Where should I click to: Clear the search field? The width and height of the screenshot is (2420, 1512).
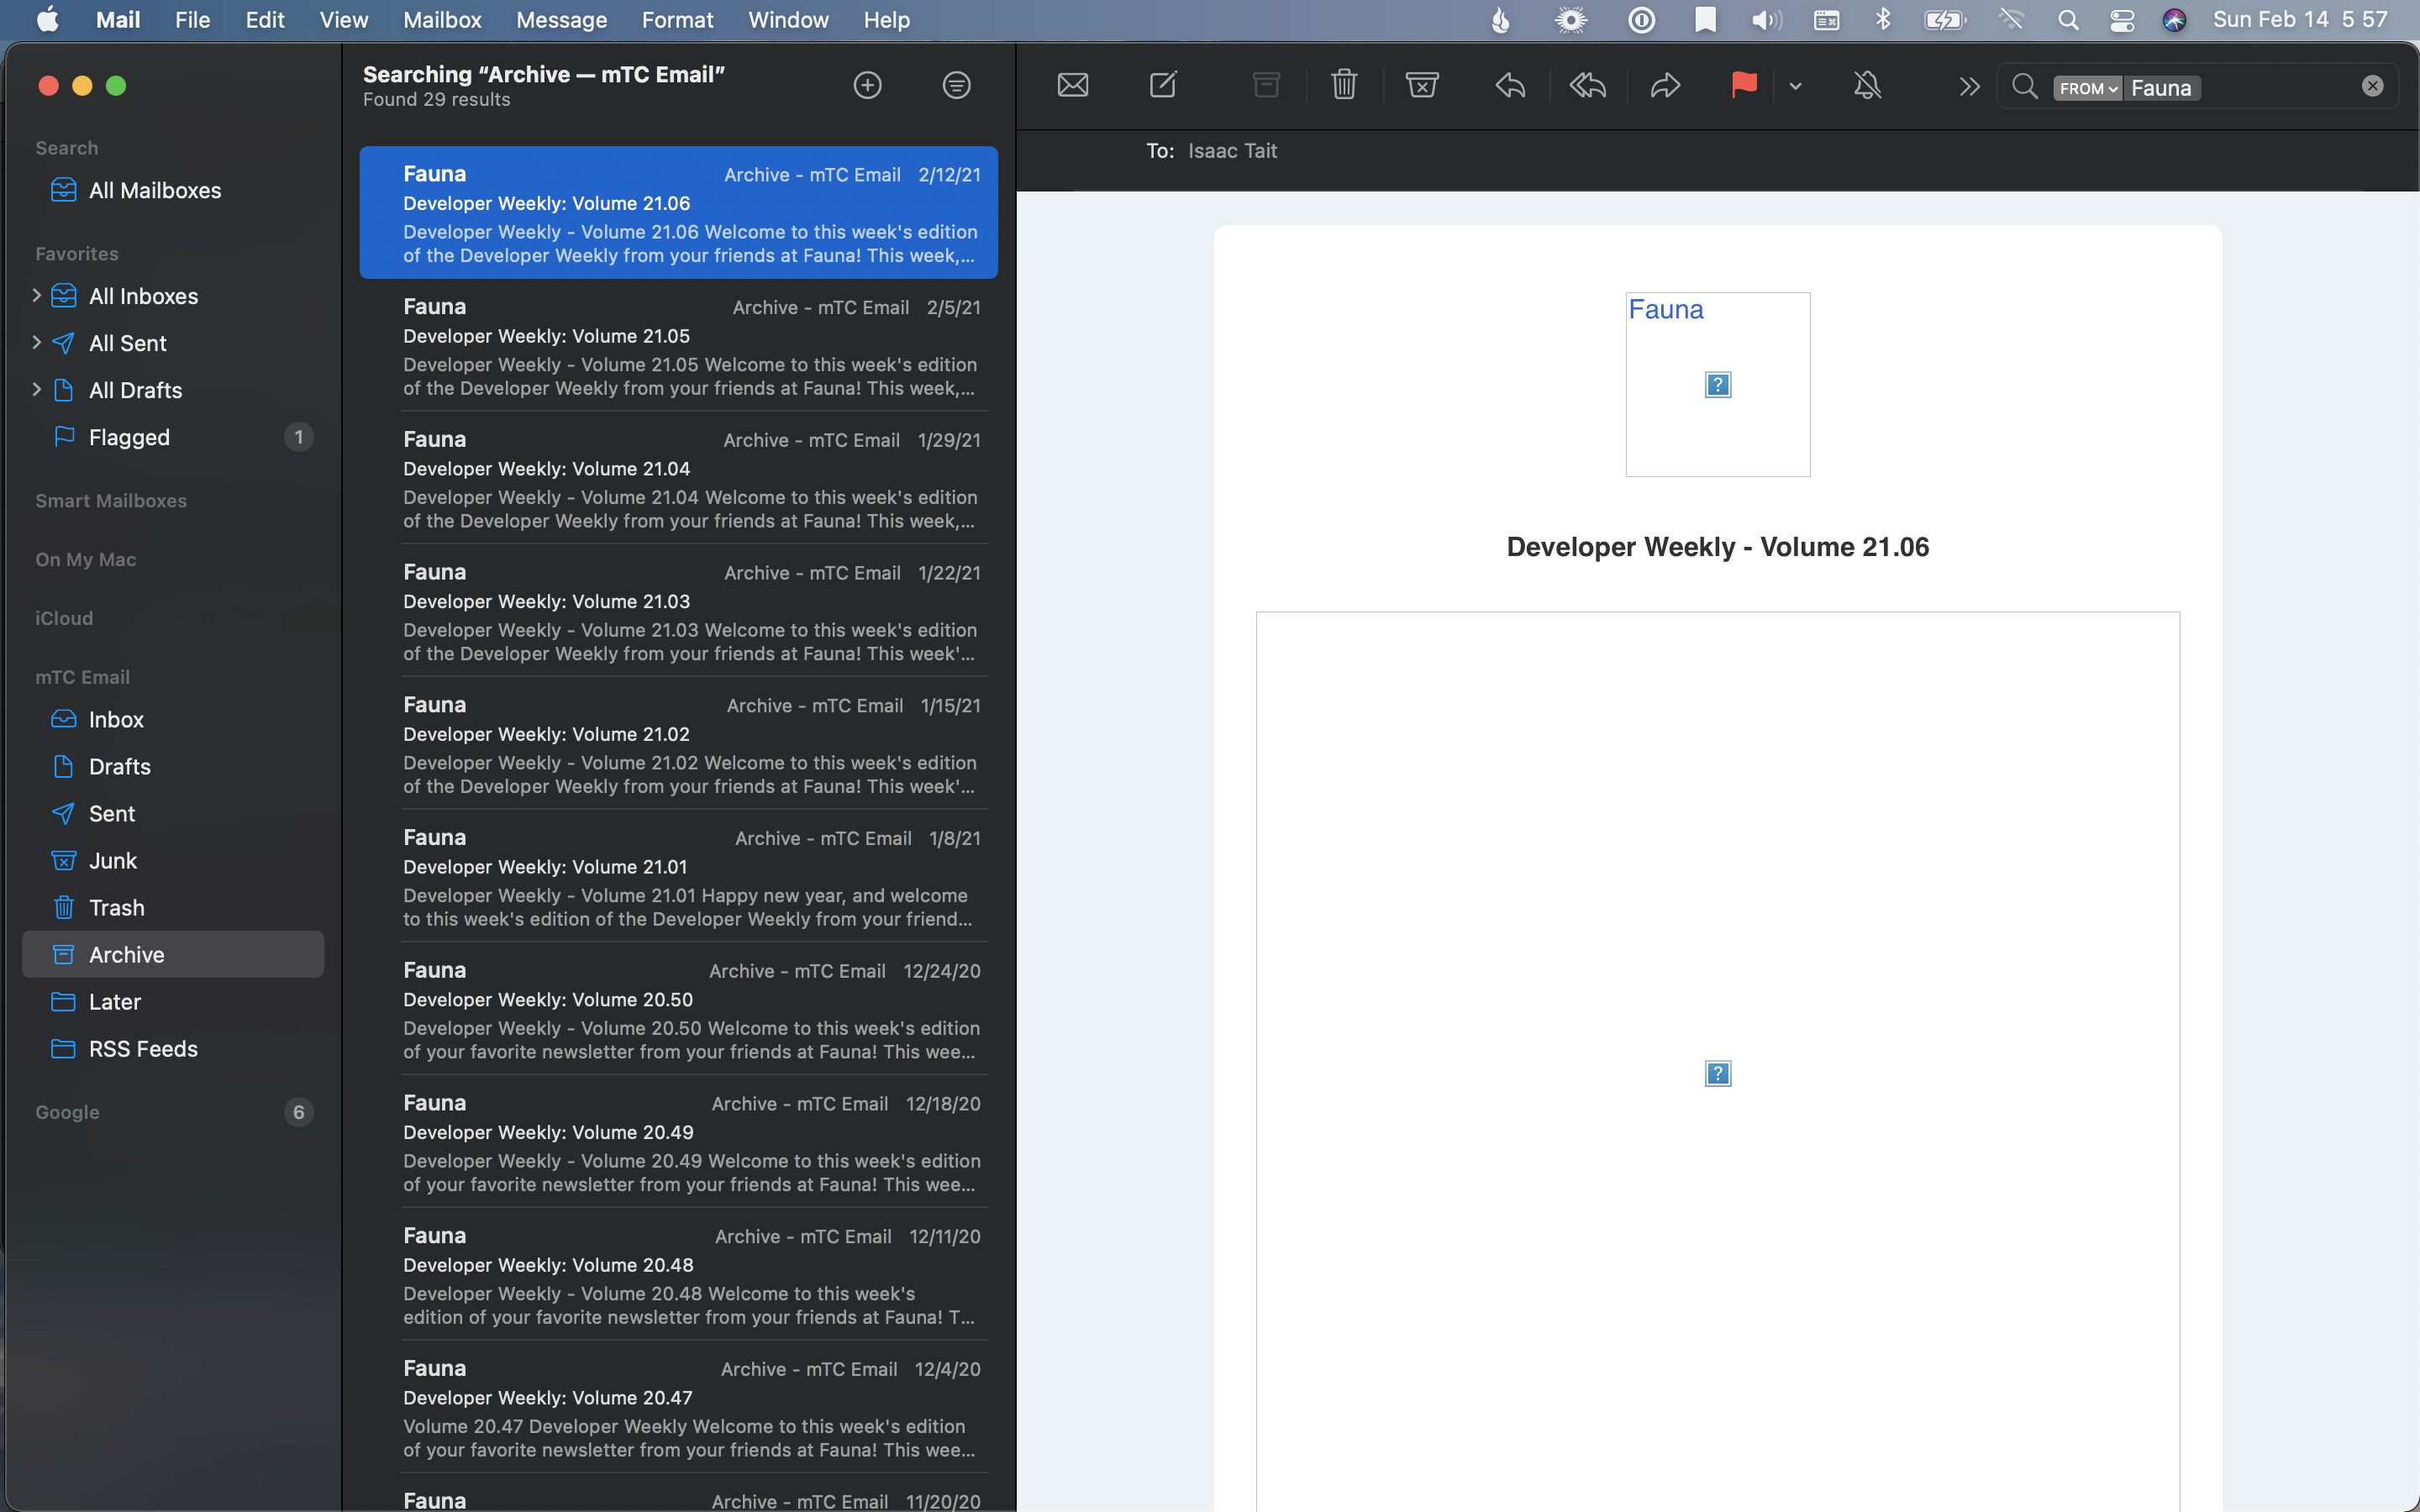click(x=2372, y=86)
